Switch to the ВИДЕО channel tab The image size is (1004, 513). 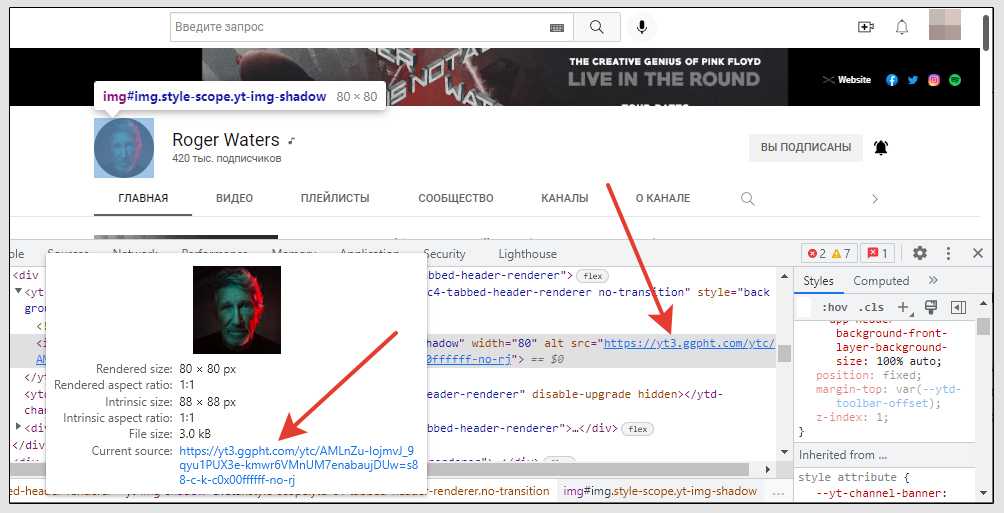click(234, 199)
